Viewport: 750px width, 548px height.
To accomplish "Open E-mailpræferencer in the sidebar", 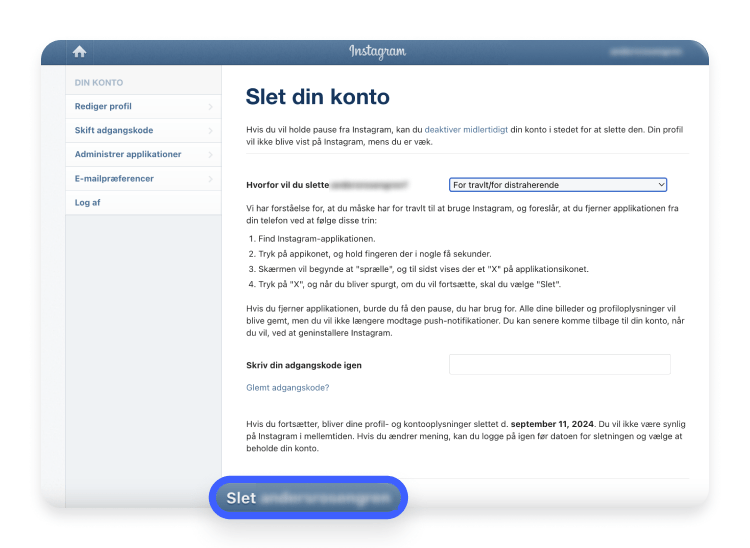I will (143, 178).
